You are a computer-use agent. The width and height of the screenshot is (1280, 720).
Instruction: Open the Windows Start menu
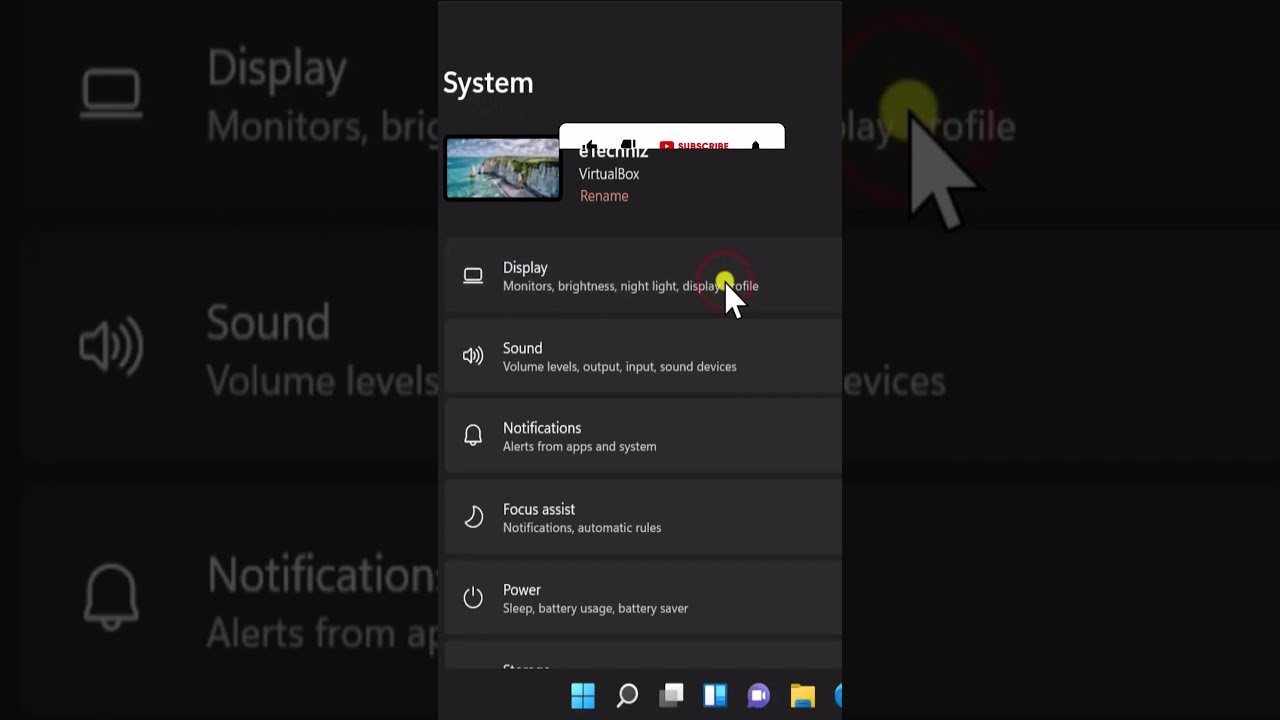coord(583,695)
